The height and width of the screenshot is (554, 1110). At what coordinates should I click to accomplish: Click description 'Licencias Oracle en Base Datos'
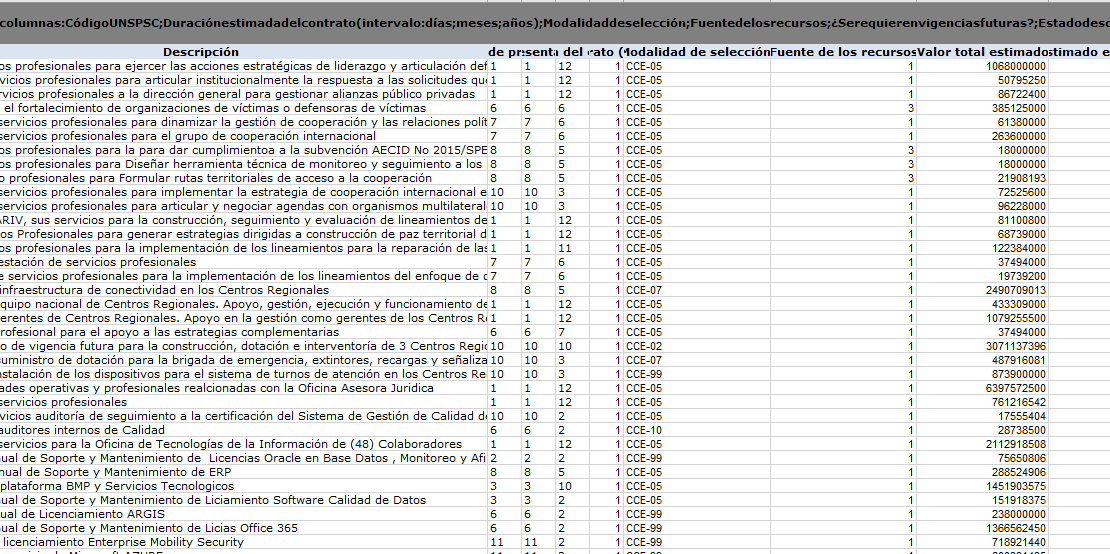click(x=244, y=458)
